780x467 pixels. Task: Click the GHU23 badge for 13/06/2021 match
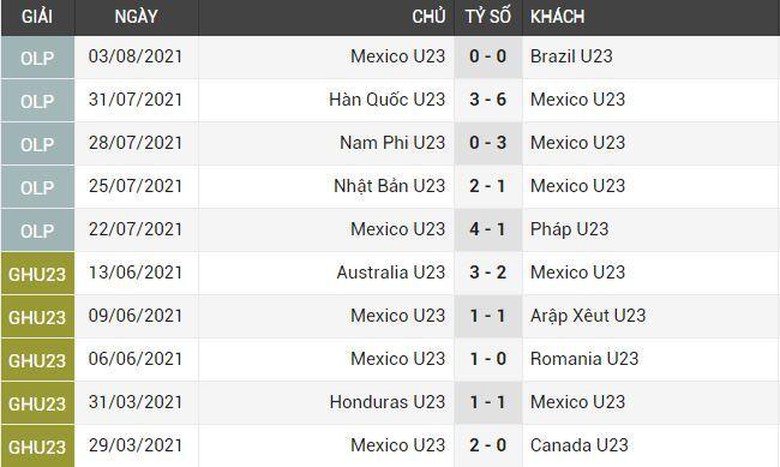pyautogui.click(x=37, y=272)
